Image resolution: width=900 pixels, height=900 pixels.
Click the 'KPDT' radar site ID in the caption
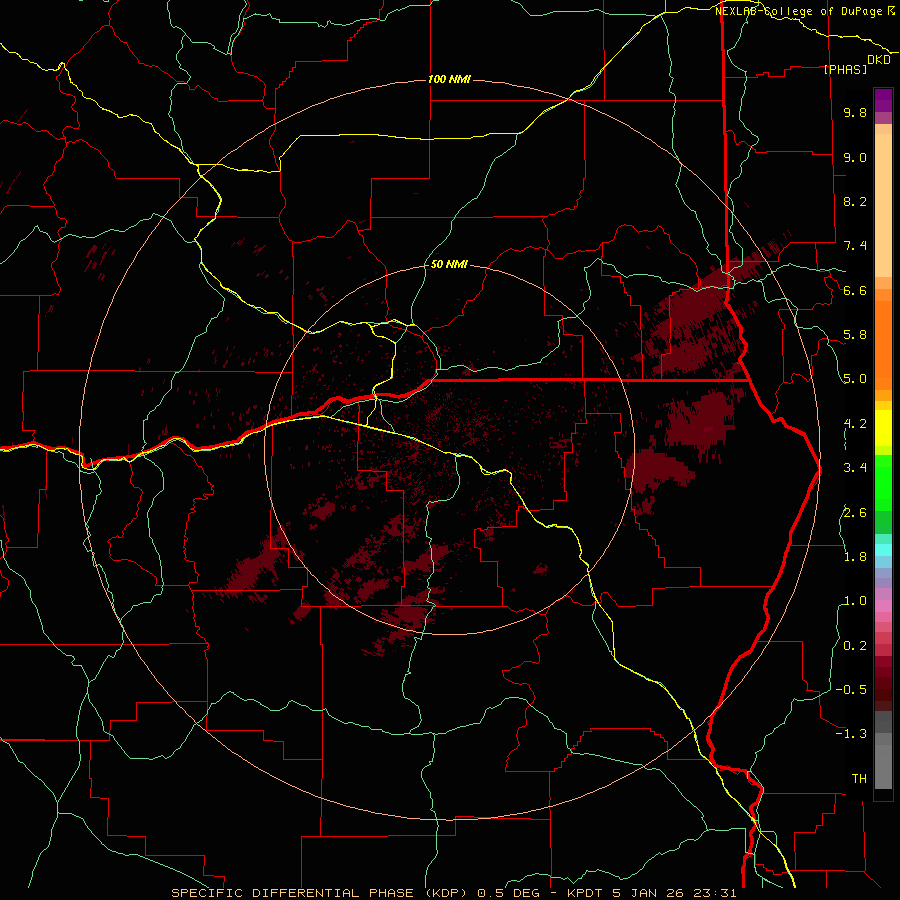(585, 893)
